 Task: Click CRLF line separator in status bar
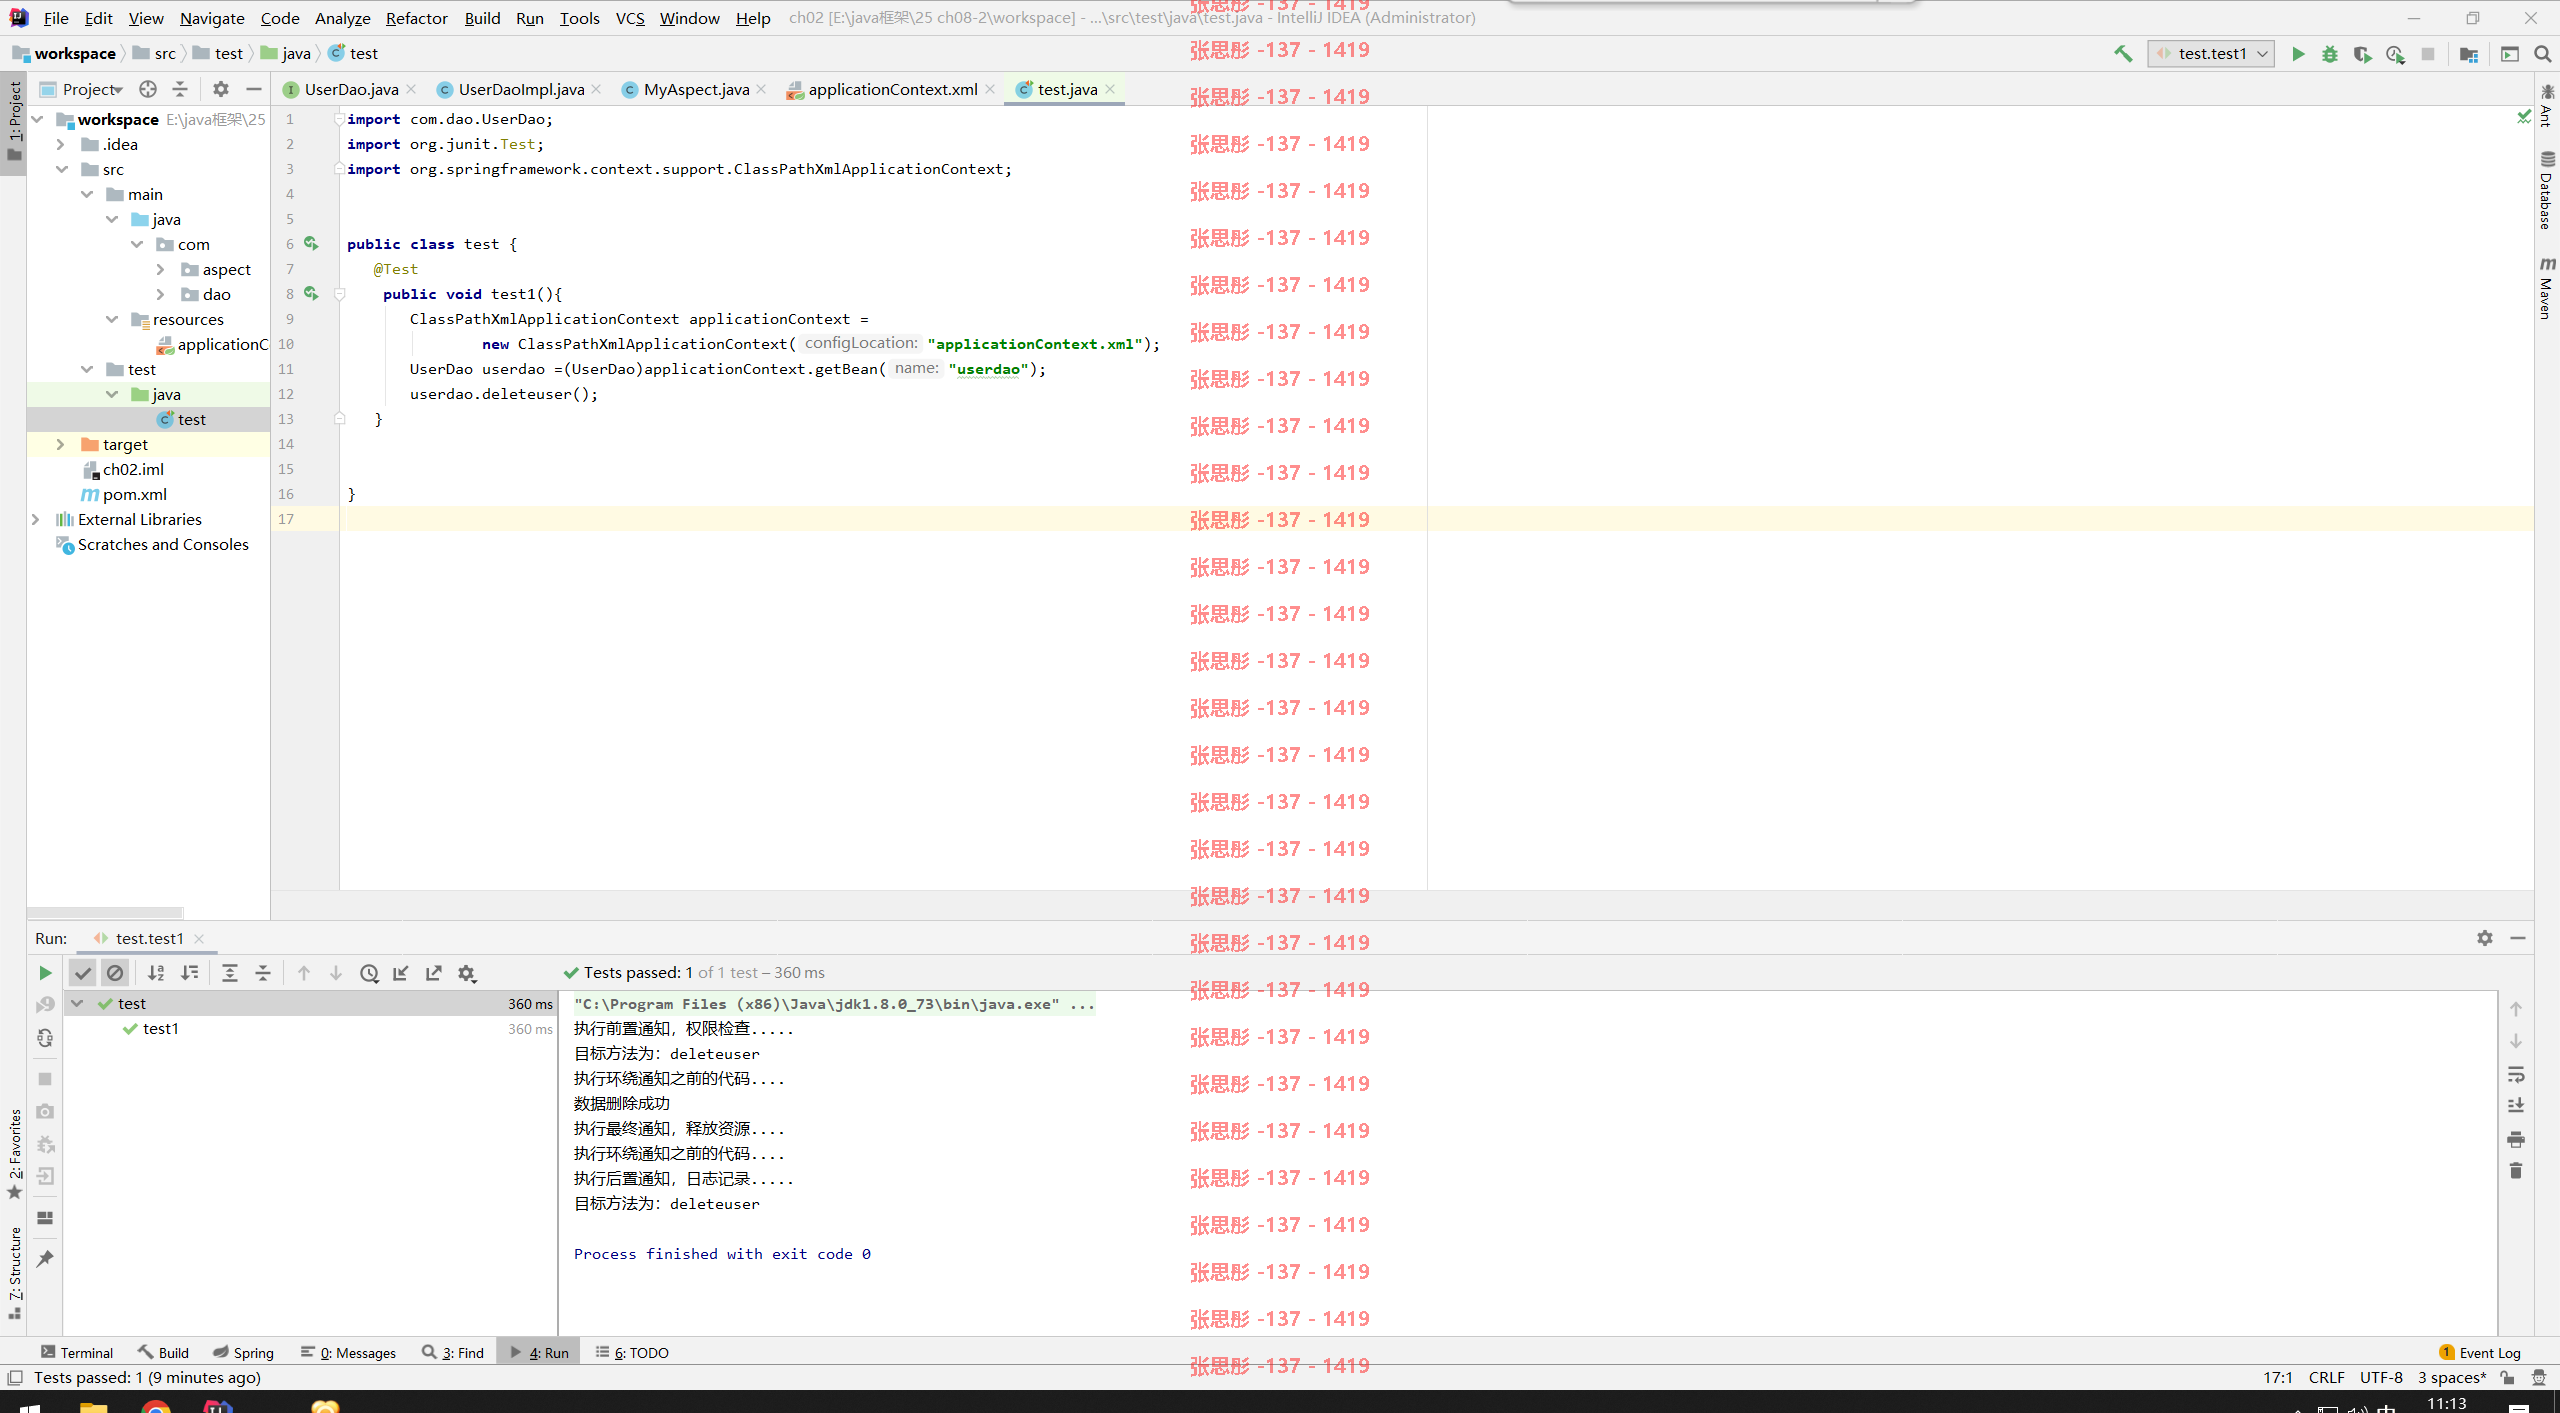pyautogui.click(x=2326, y=1377)
